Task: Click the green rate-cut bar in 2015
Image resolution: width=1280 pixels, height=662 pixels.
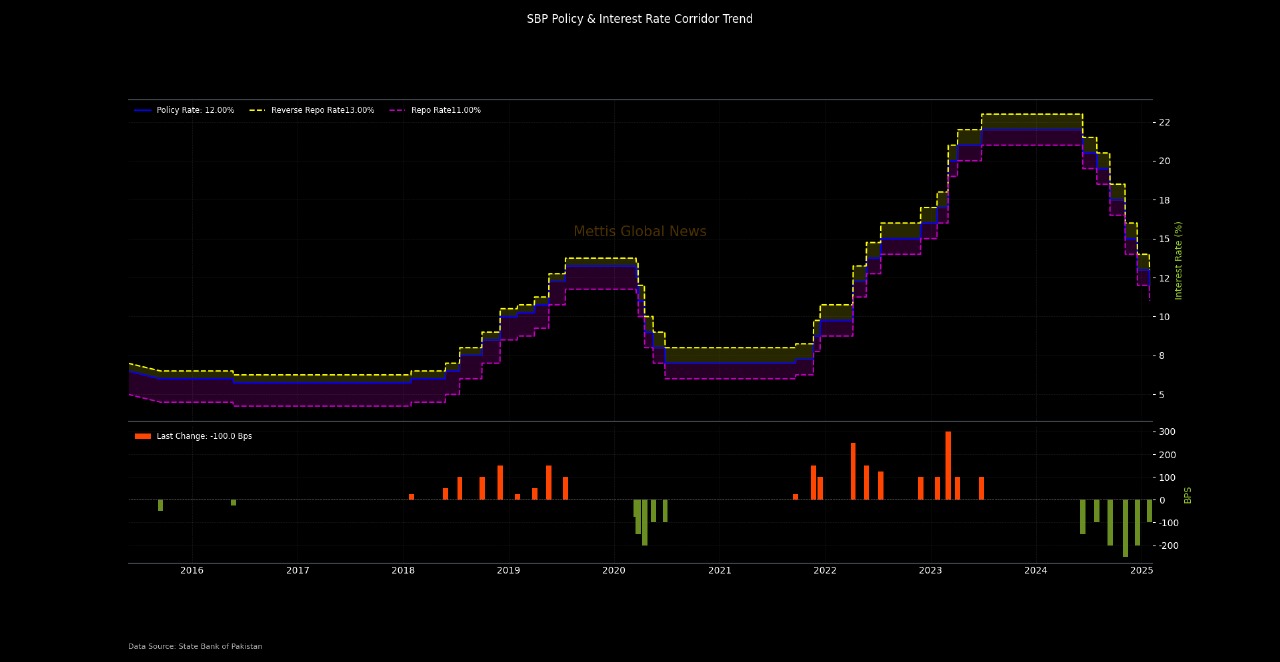Action: coord(160,505)
